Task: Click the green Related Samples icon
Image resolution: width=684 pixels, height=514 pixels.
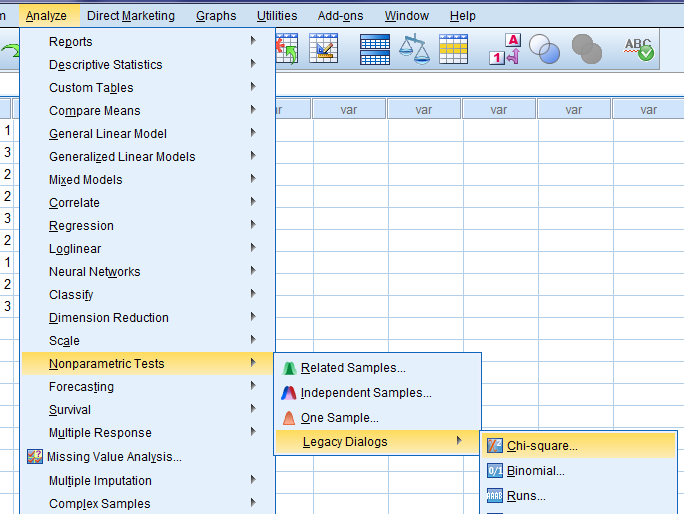Action: 289,368
